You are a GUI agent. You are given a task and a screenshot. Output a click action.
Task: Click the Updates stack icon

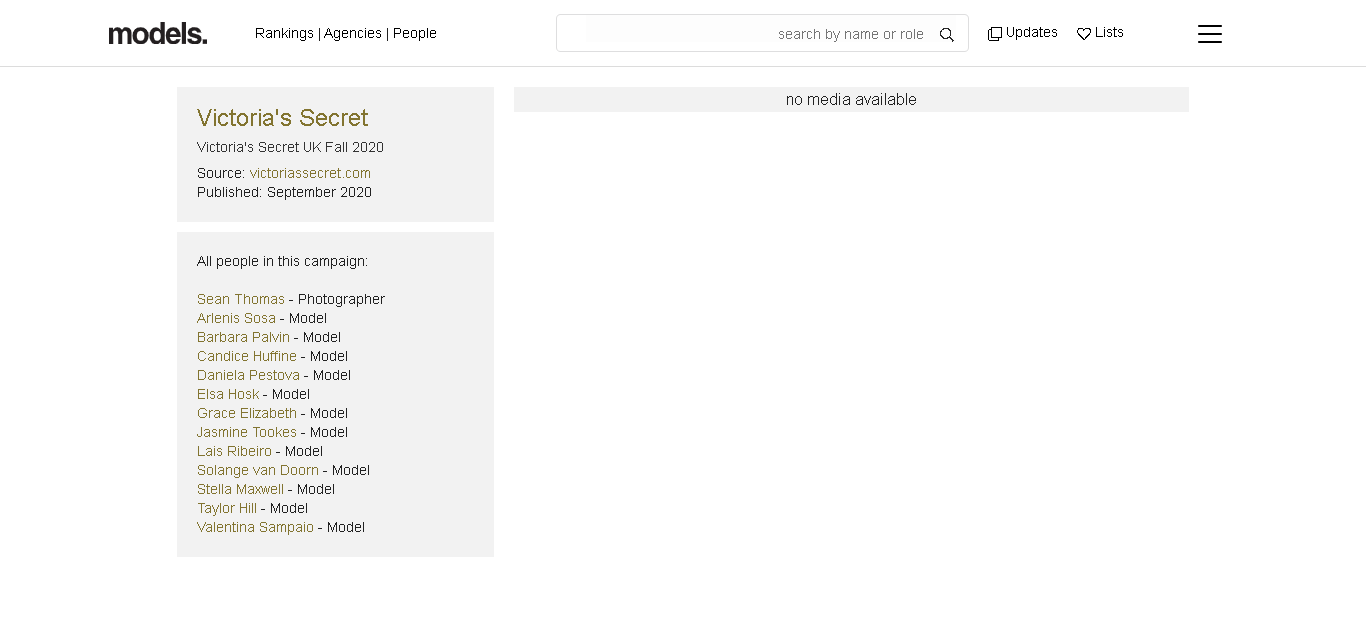[995, 34]
